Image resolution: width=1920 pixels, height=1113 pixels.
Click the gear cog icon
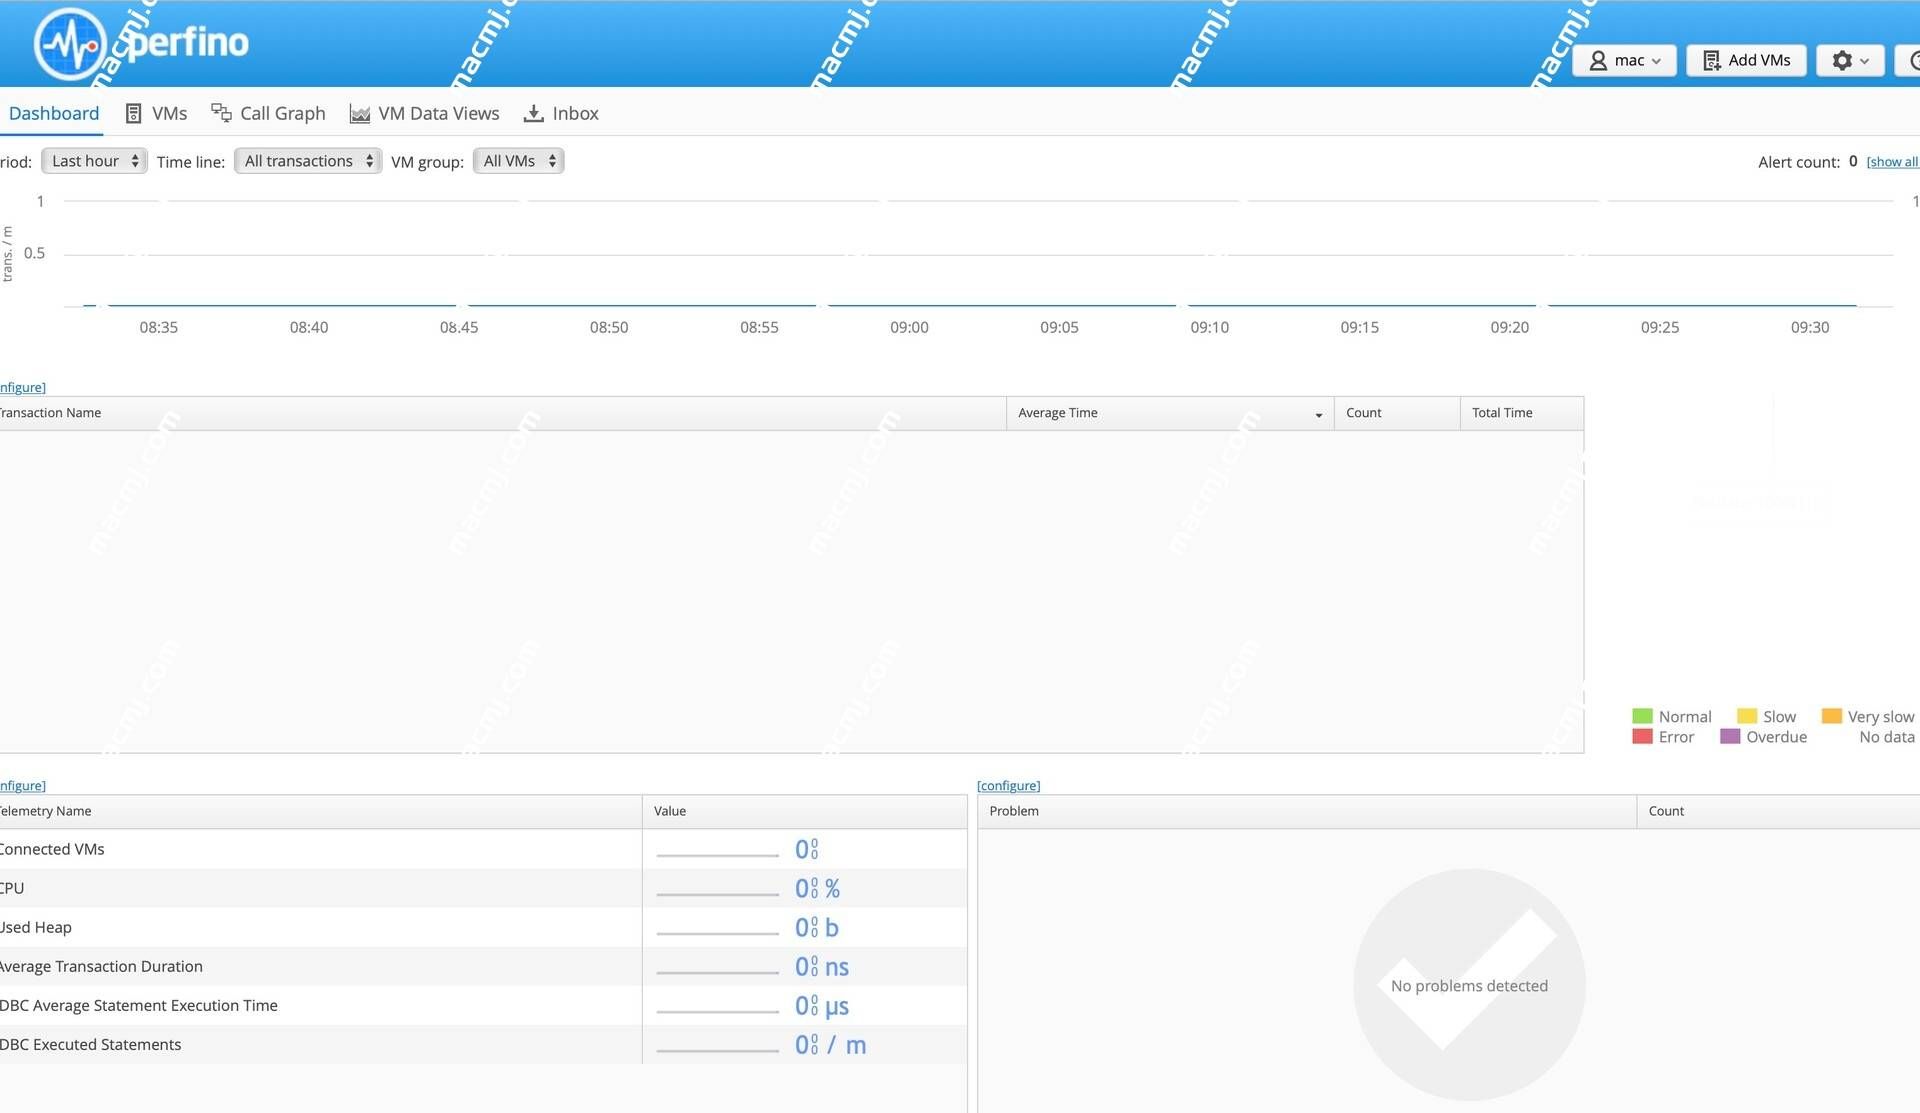click(1842, 61)
